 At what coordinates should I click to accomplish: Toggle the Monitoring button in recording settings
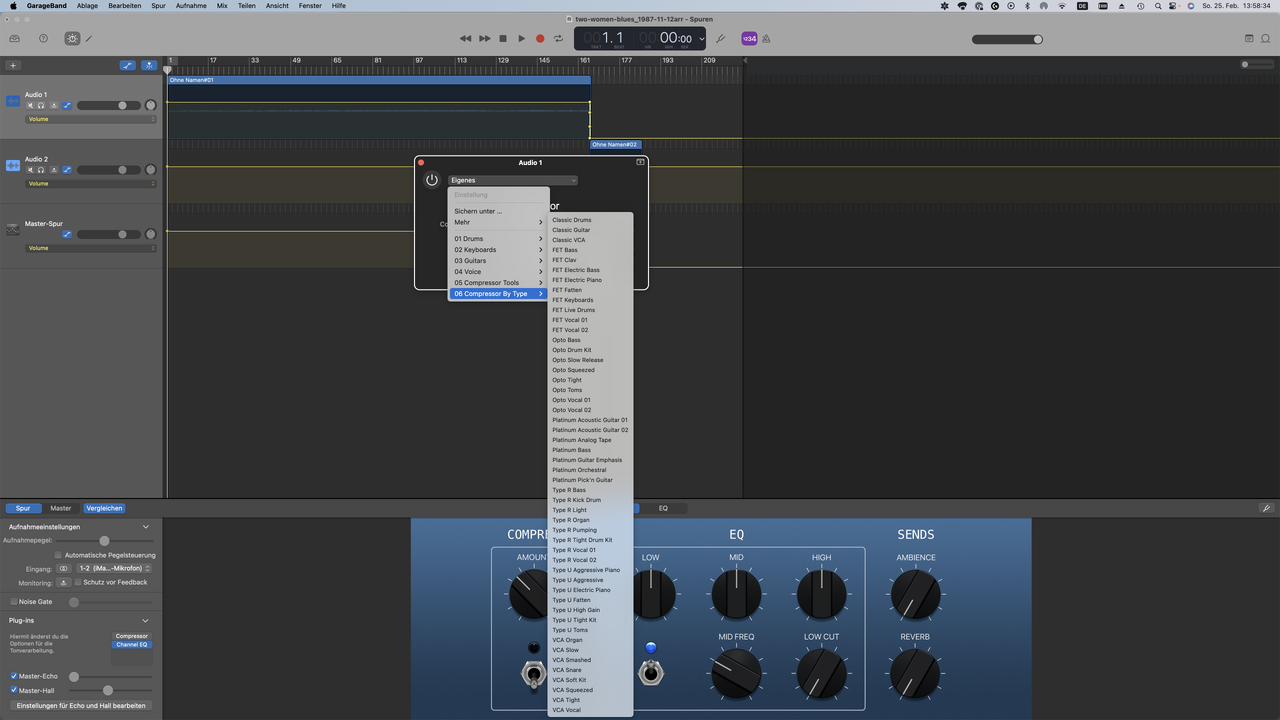[64, 582]
